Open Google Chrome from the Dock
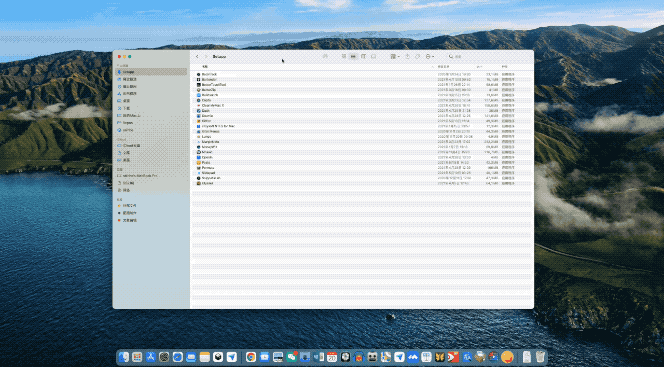Screen dimensions: 664x367 tap(251, 357)
